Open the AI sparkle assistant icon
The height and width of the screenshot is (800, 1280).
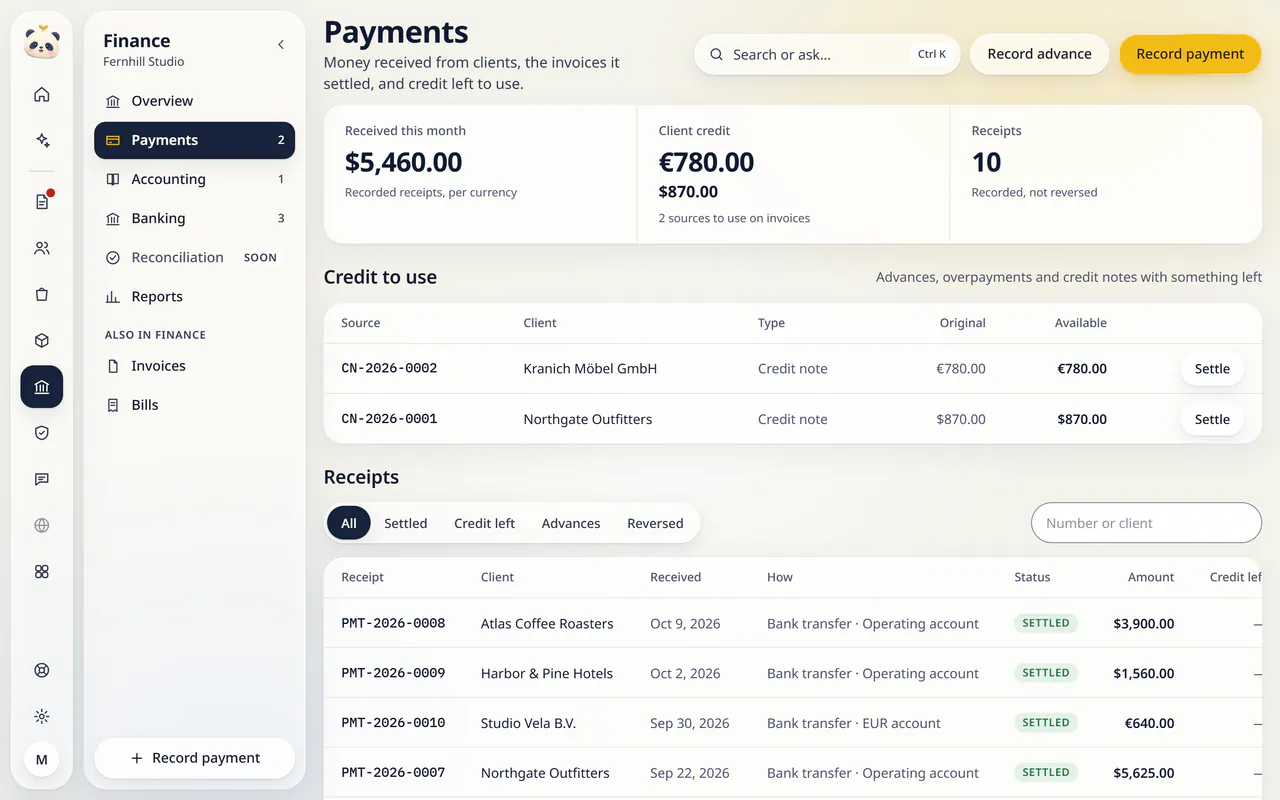pyautogui.click(x=42, y=141)
